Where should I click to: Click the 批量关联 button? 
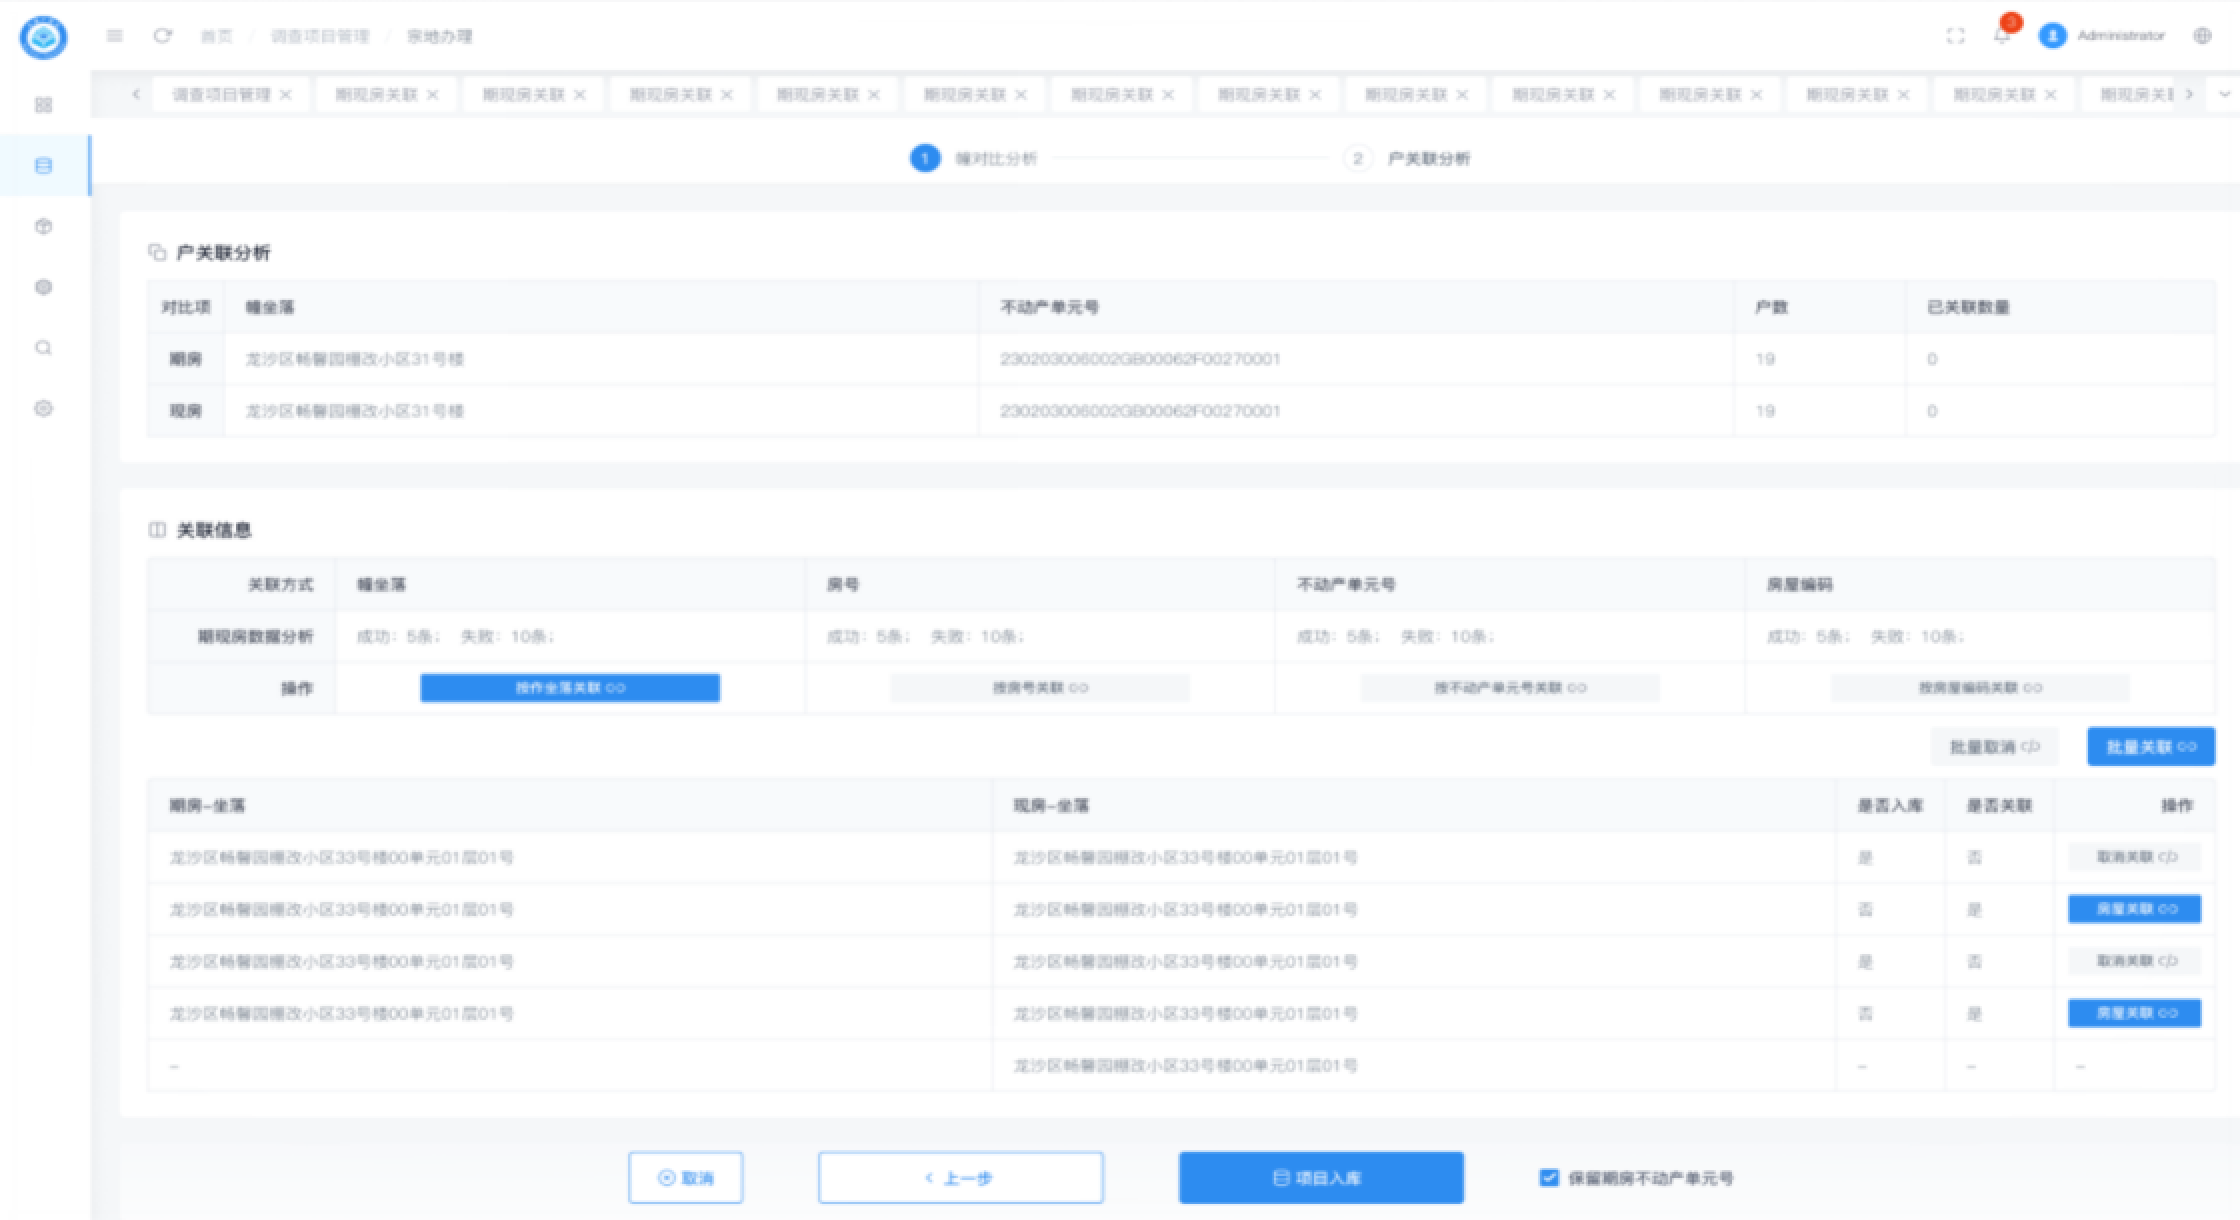tap(2150, 746)
